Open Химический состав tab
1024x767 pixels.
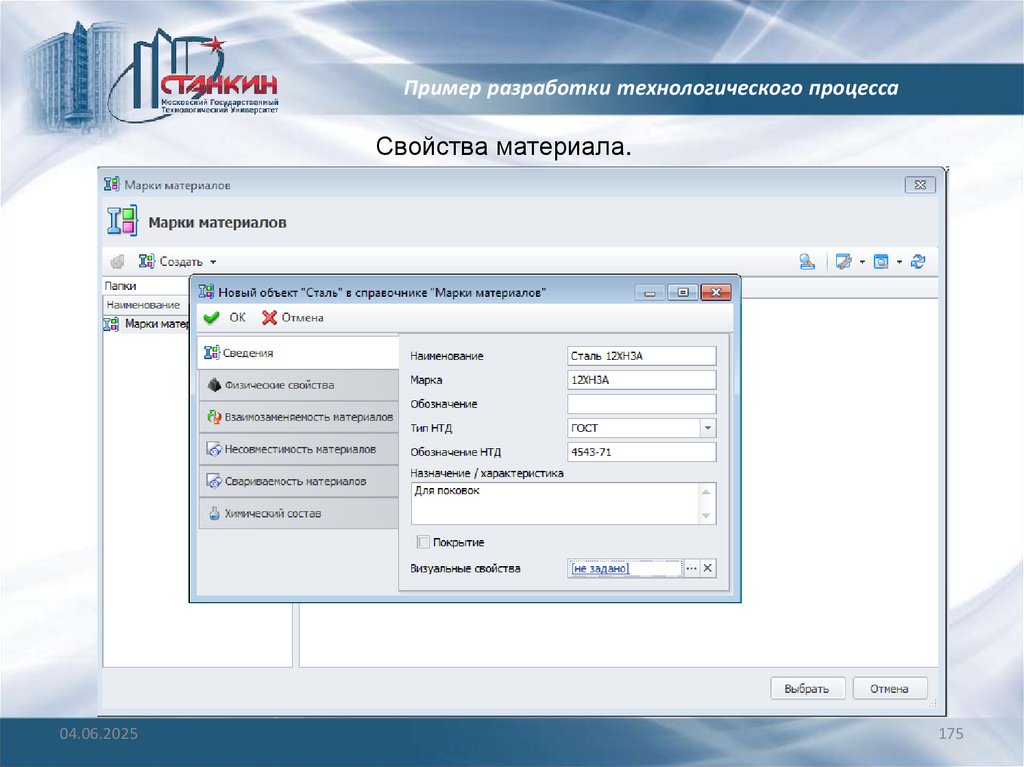(298, 513)
